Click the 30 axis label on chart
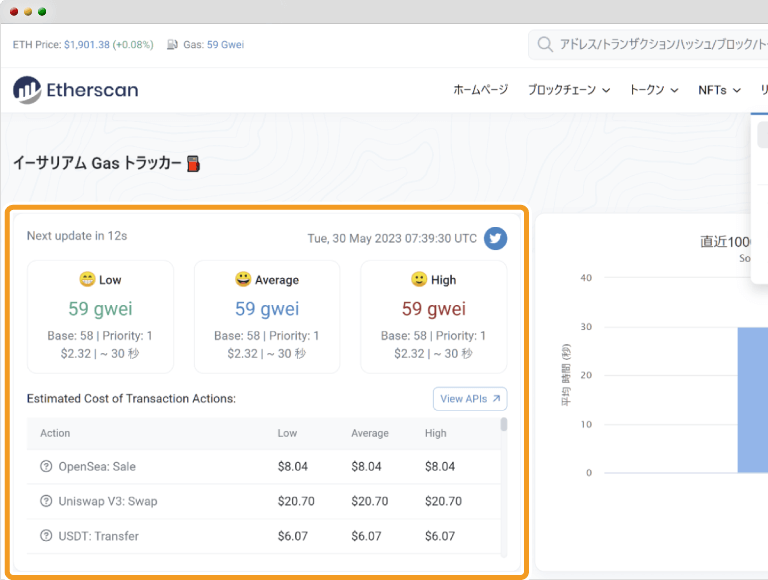Viewport: 768px width, 580px height. tap(586, 327)
